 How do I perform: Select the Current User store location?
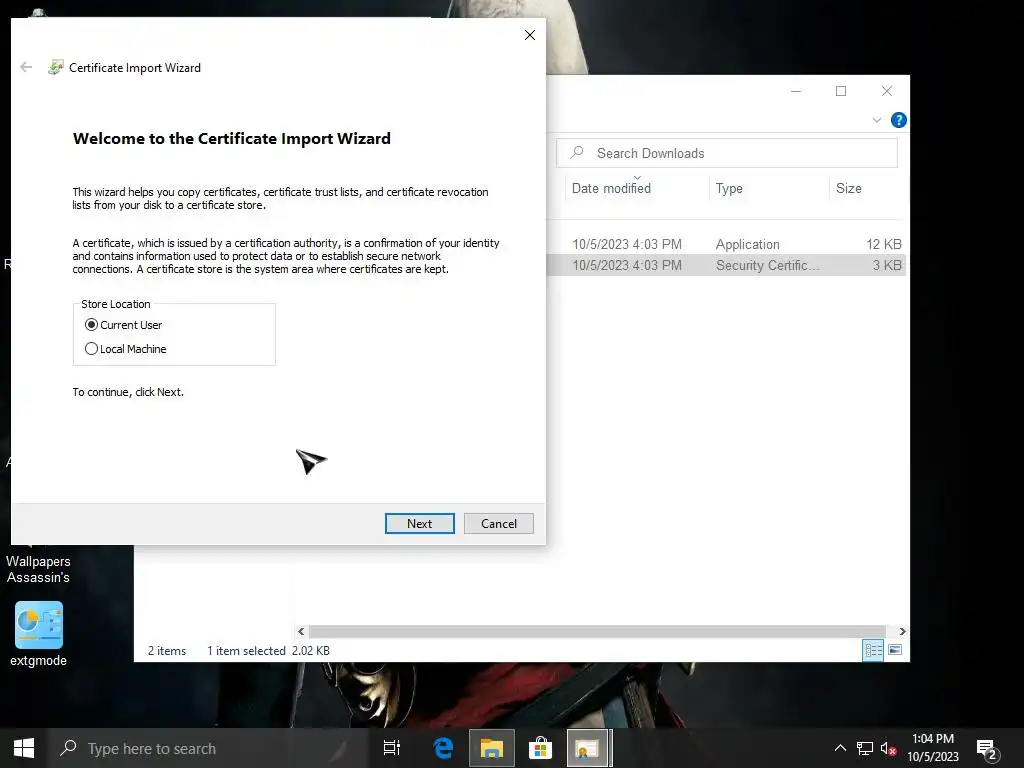click(124, 325)
